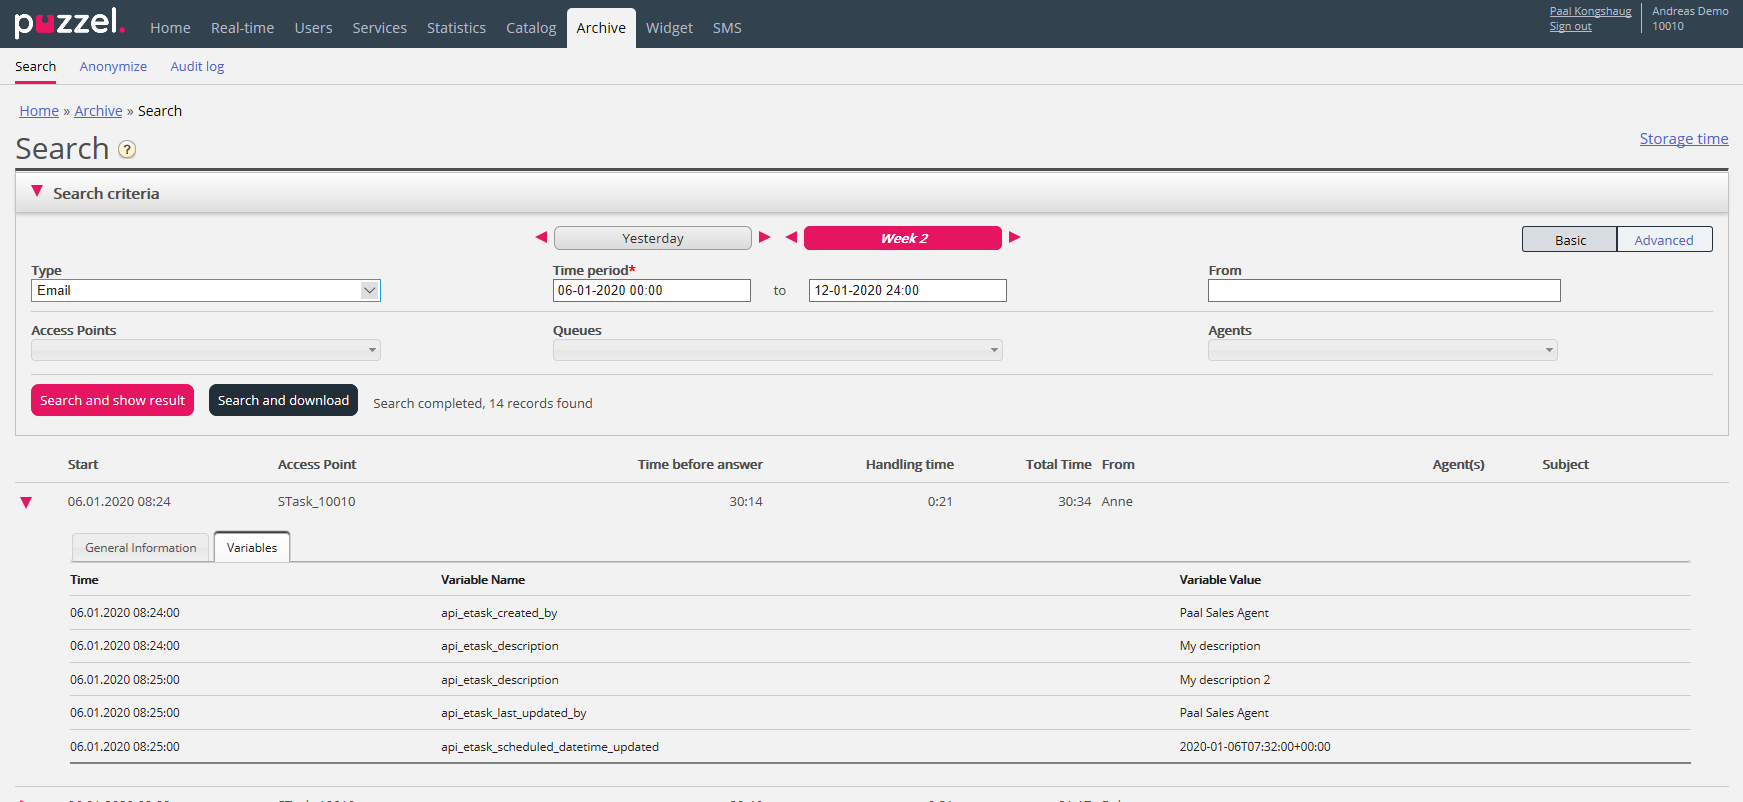Open the Statistics menu
Image resolution: width=1743 pixels, height=802 pixels.
coord(456,28)
